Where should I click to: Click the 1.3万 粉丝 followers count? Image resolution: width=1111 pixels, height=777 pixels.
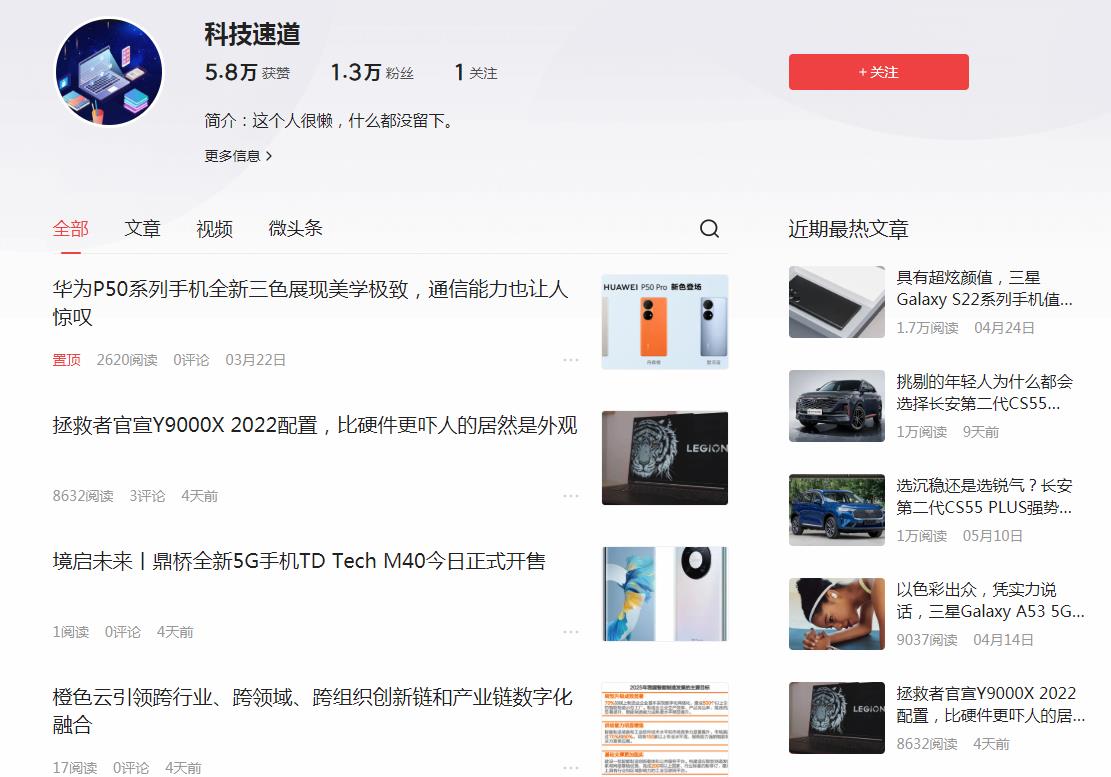pos(372,72)
